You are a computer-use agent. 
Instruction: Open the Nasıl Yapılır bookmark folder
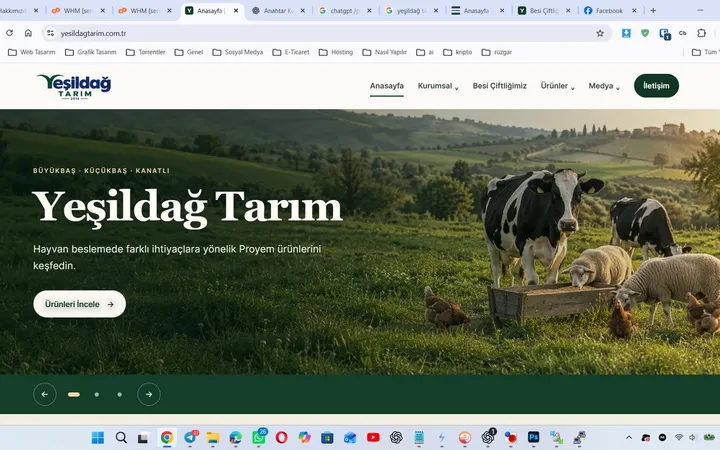click(385, 52)
